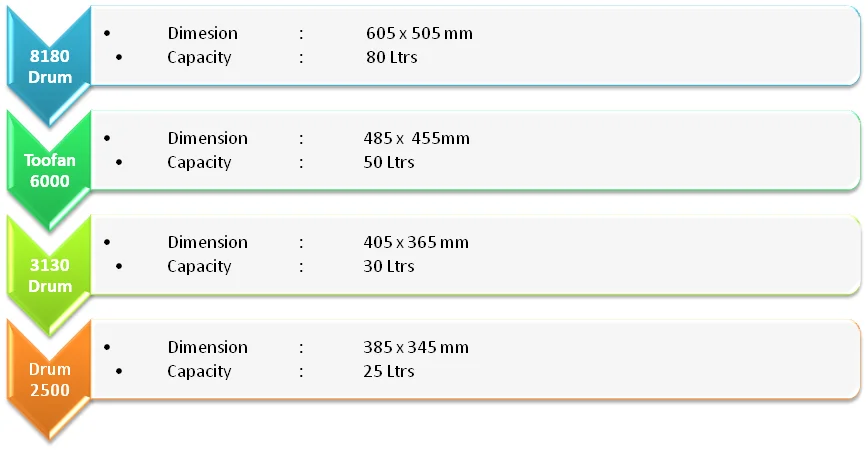Screen dimensions: 868x452
Task: Click the 605 x 505 mm value
Action: [419, 33]
